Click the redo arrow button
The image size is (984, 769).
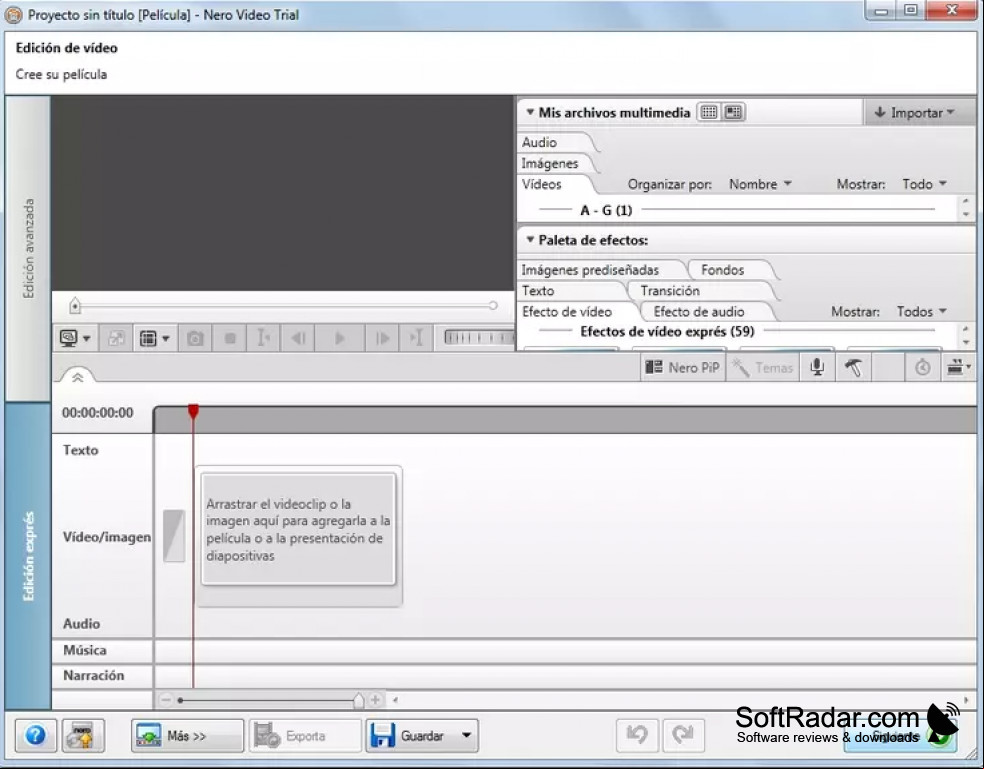pos(683,735)
